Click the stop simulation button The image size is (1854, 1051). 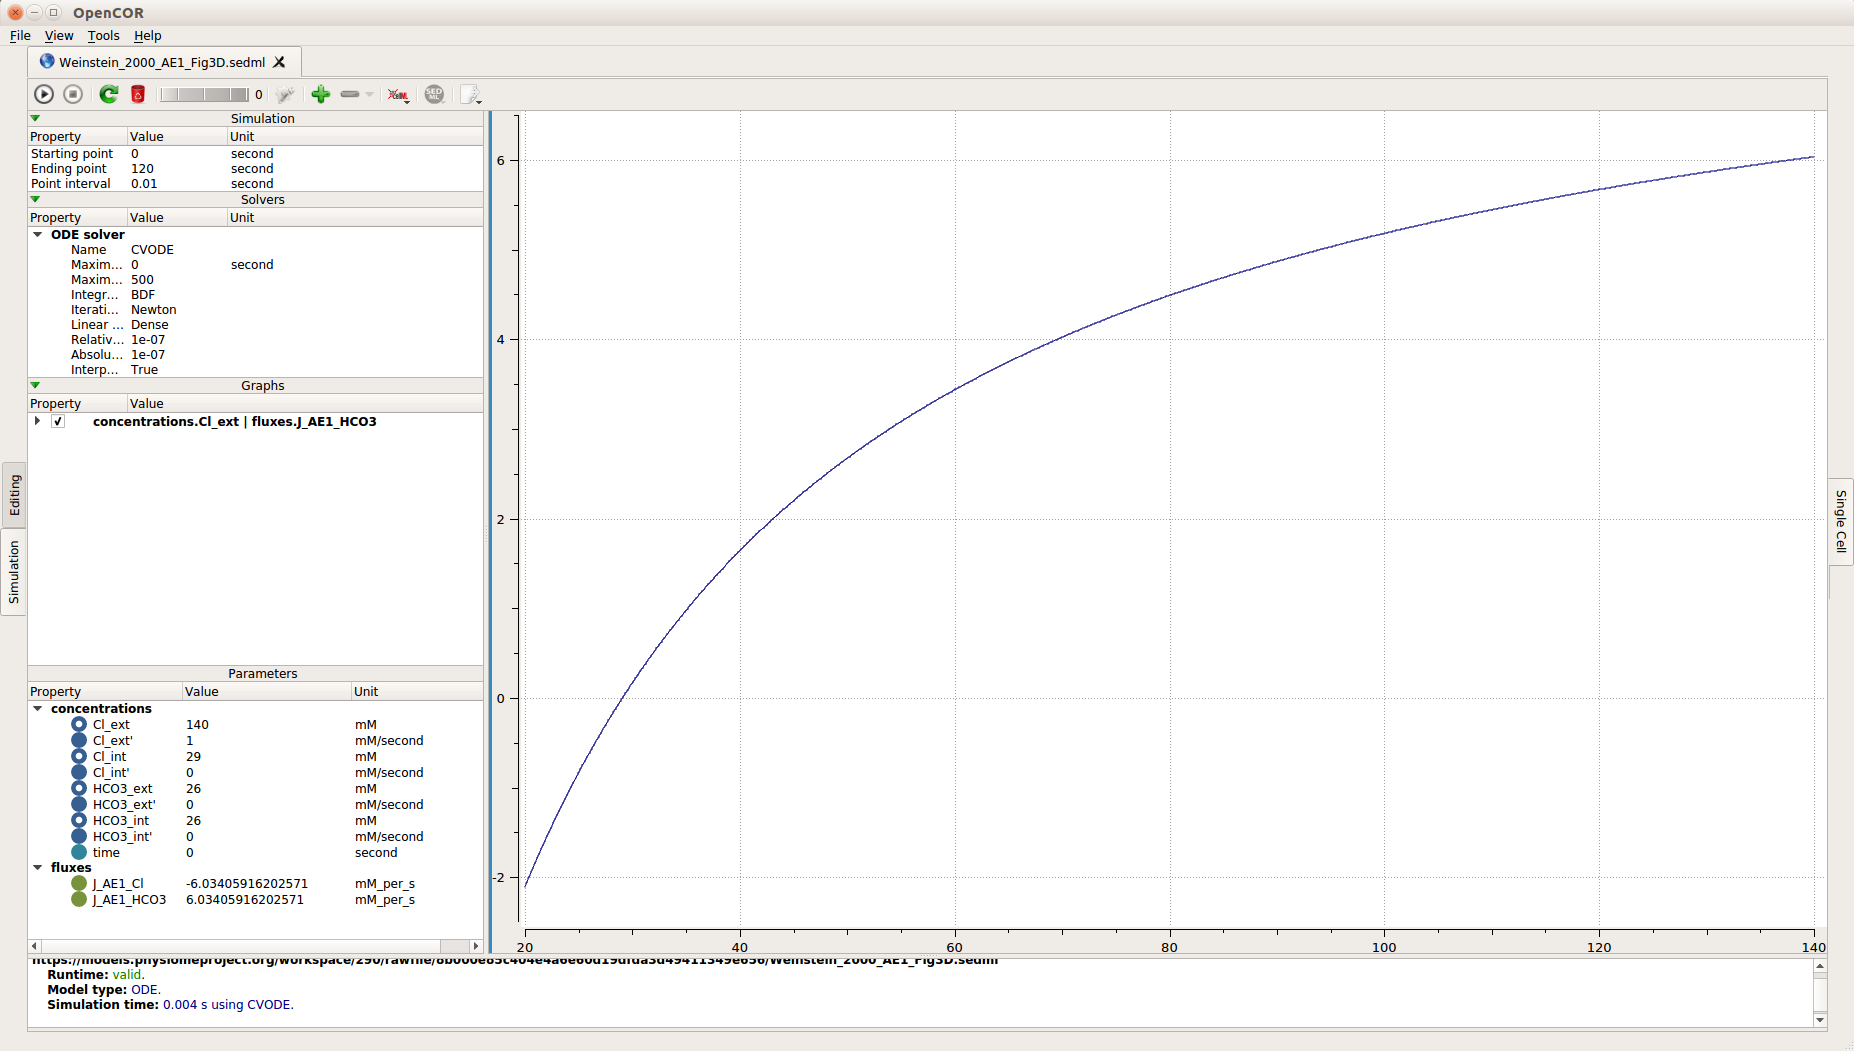73,94
